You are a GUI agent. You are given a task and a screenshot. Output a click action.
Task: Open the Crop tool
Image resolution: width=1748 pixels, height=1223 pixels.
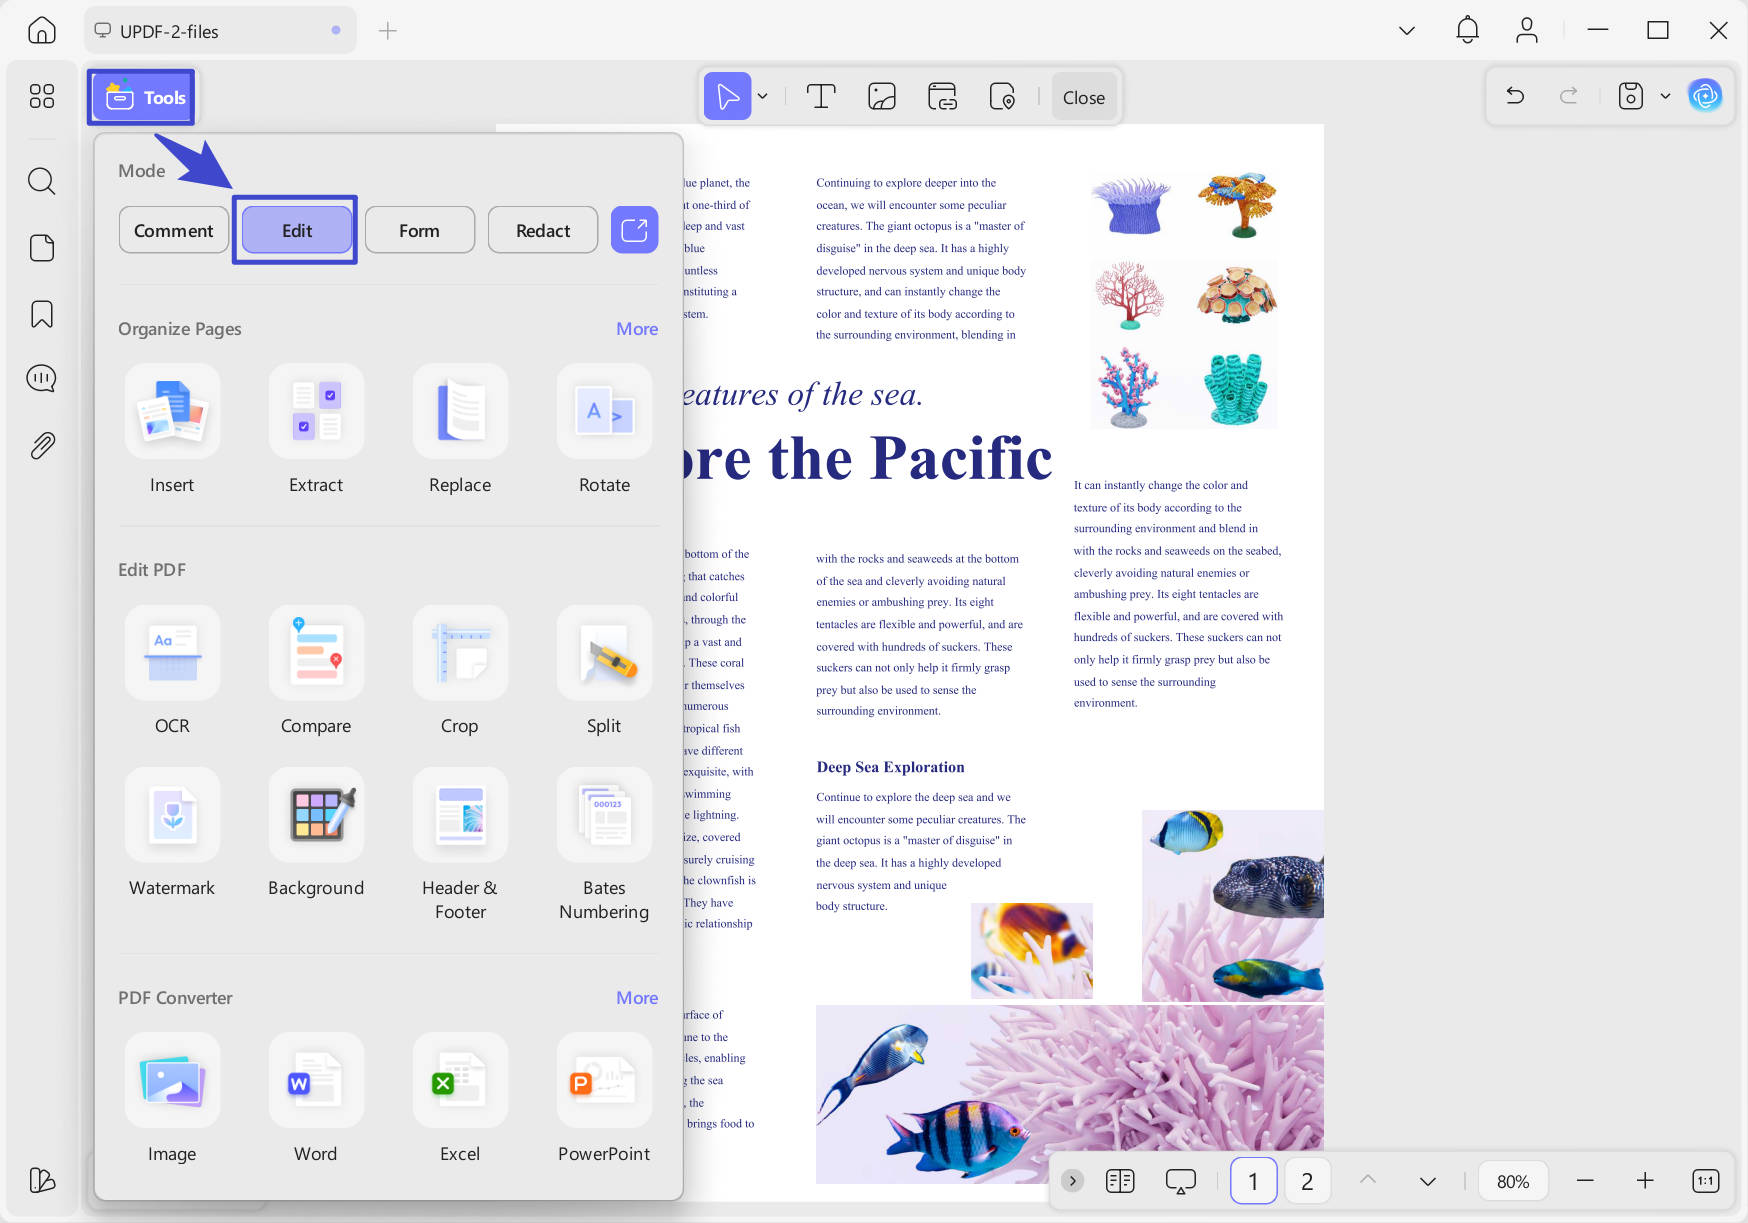pyautogui.click(x=460, y=672)
